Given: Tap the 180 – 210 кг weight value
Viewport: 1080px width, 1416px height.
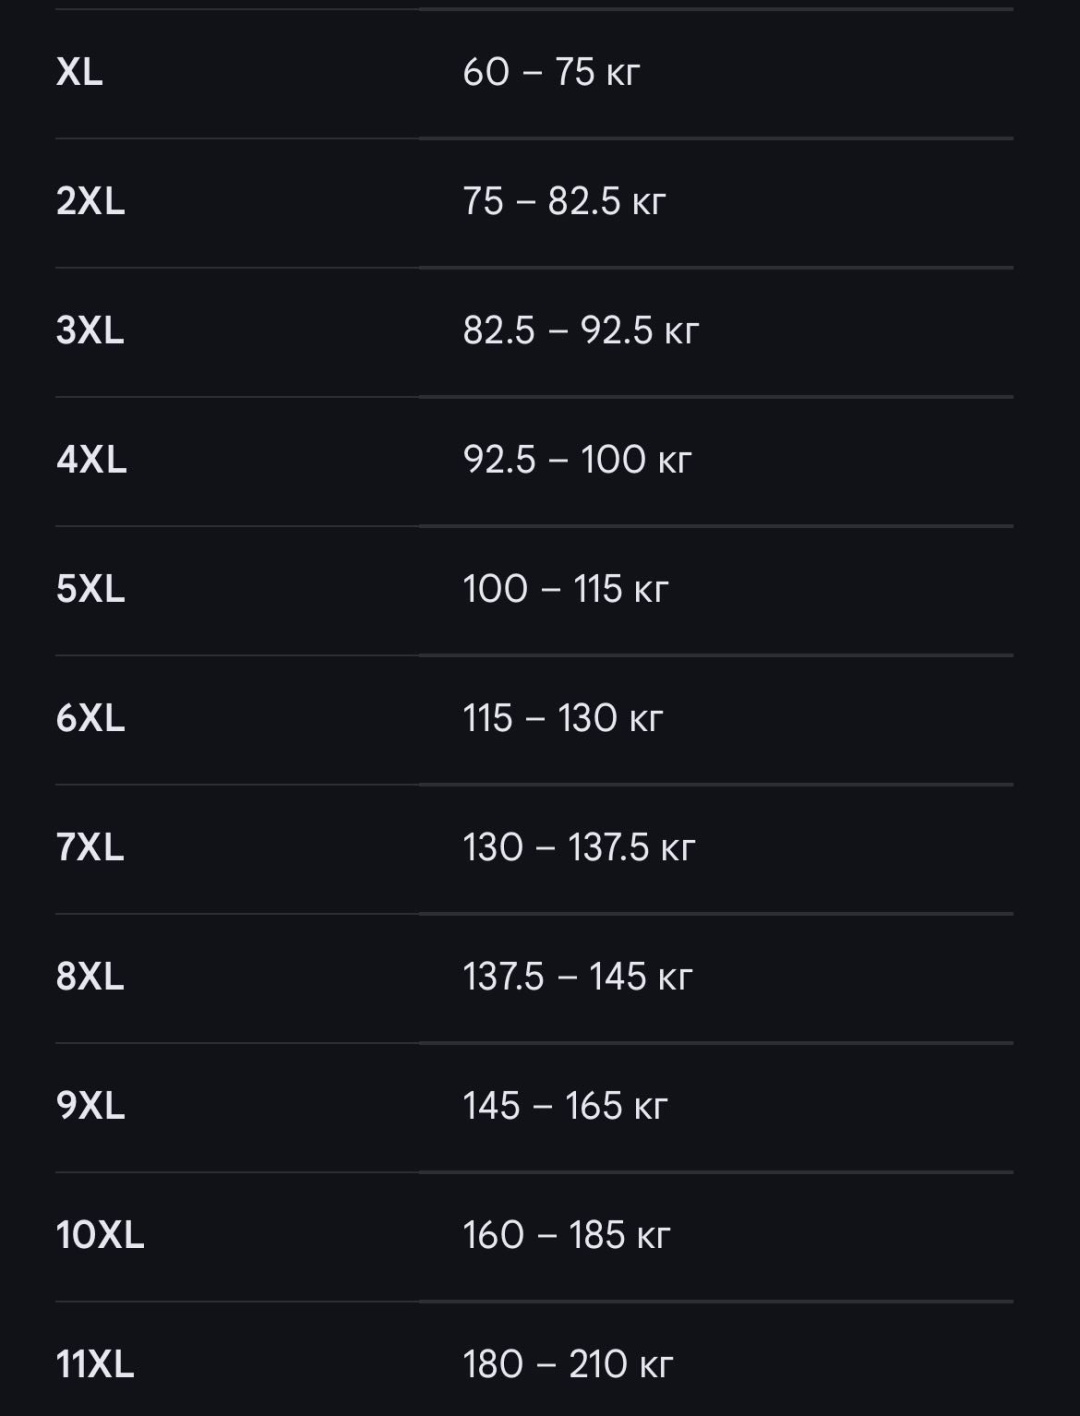Looking at the screenshot, I should [x=568, y=1364].
